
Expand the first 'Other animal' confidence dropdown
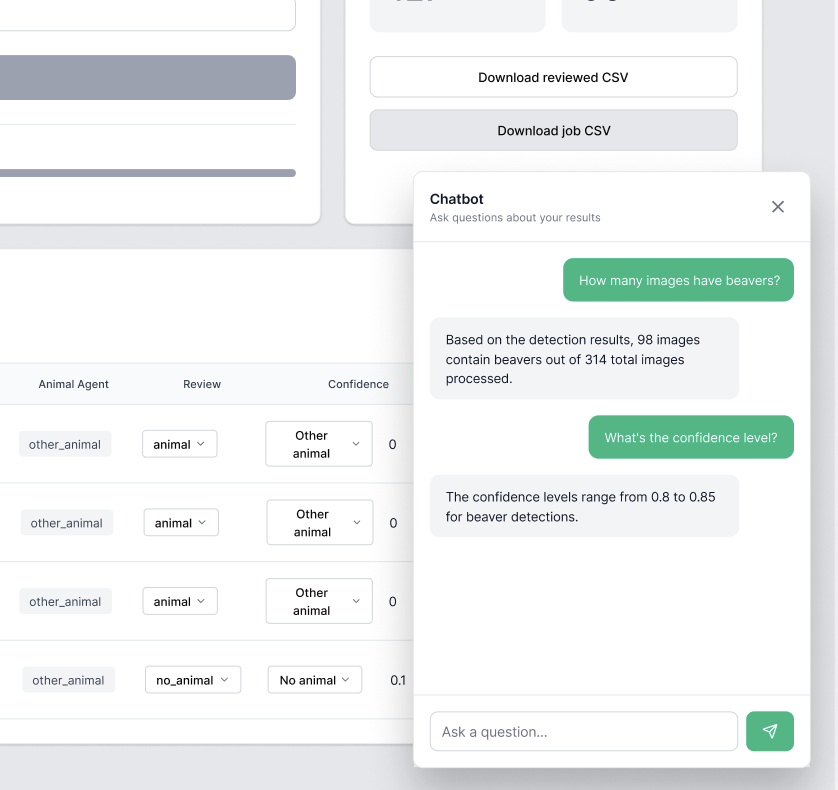(318, 444)
